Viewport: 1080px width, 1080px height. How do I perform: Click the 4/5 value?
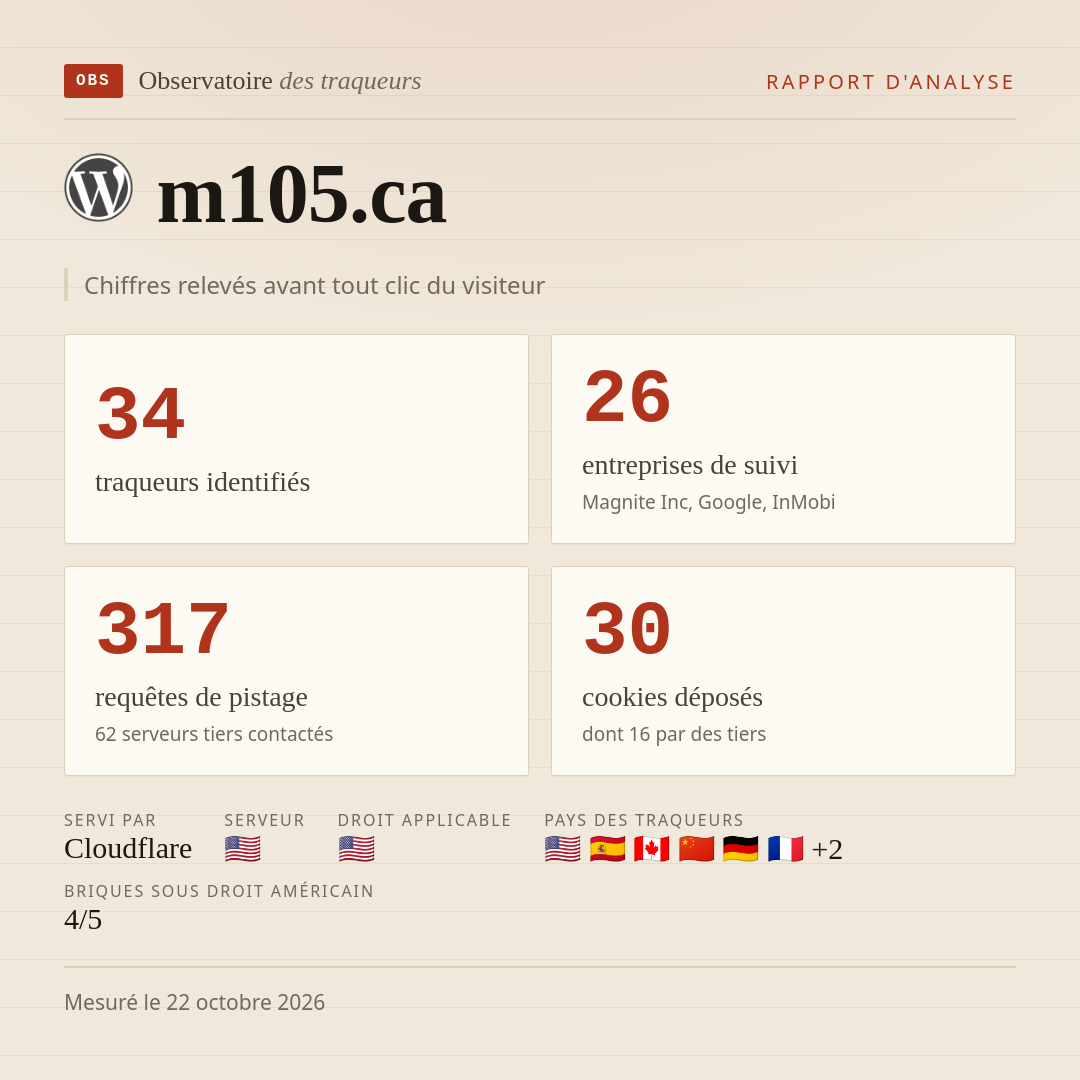click(x=83, y=920)
